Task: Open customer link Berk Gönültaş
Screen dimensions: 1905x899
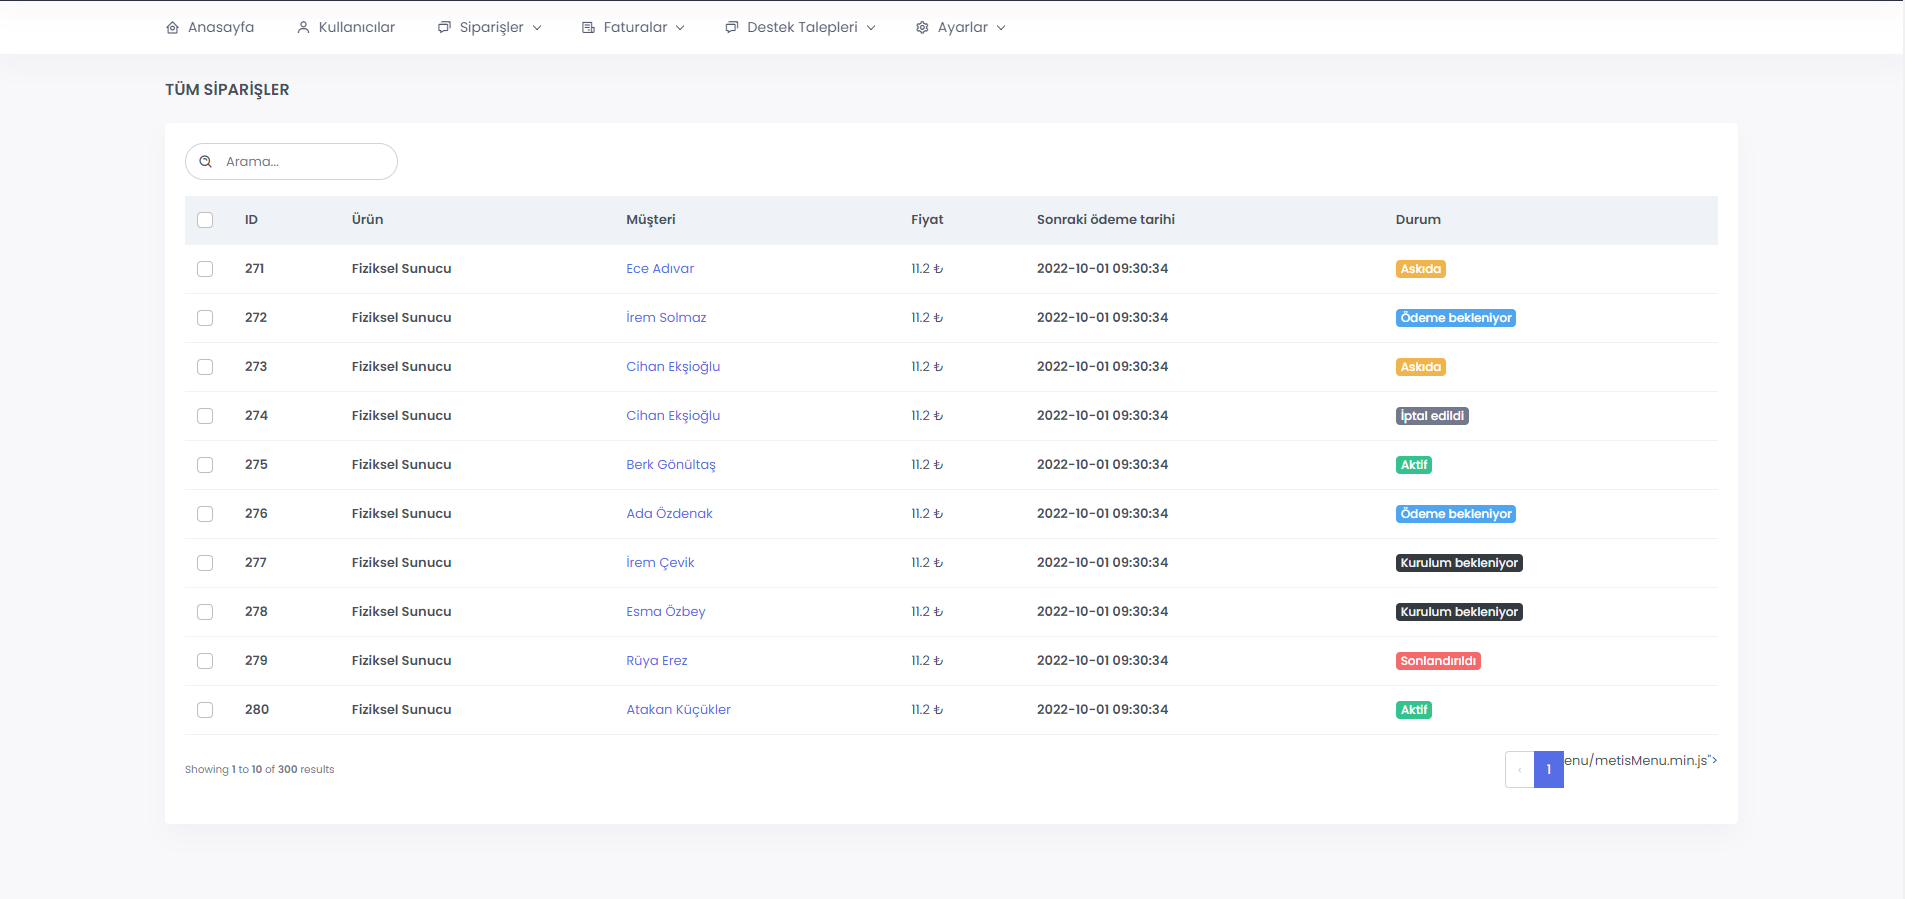Action: tap(671, 465)
